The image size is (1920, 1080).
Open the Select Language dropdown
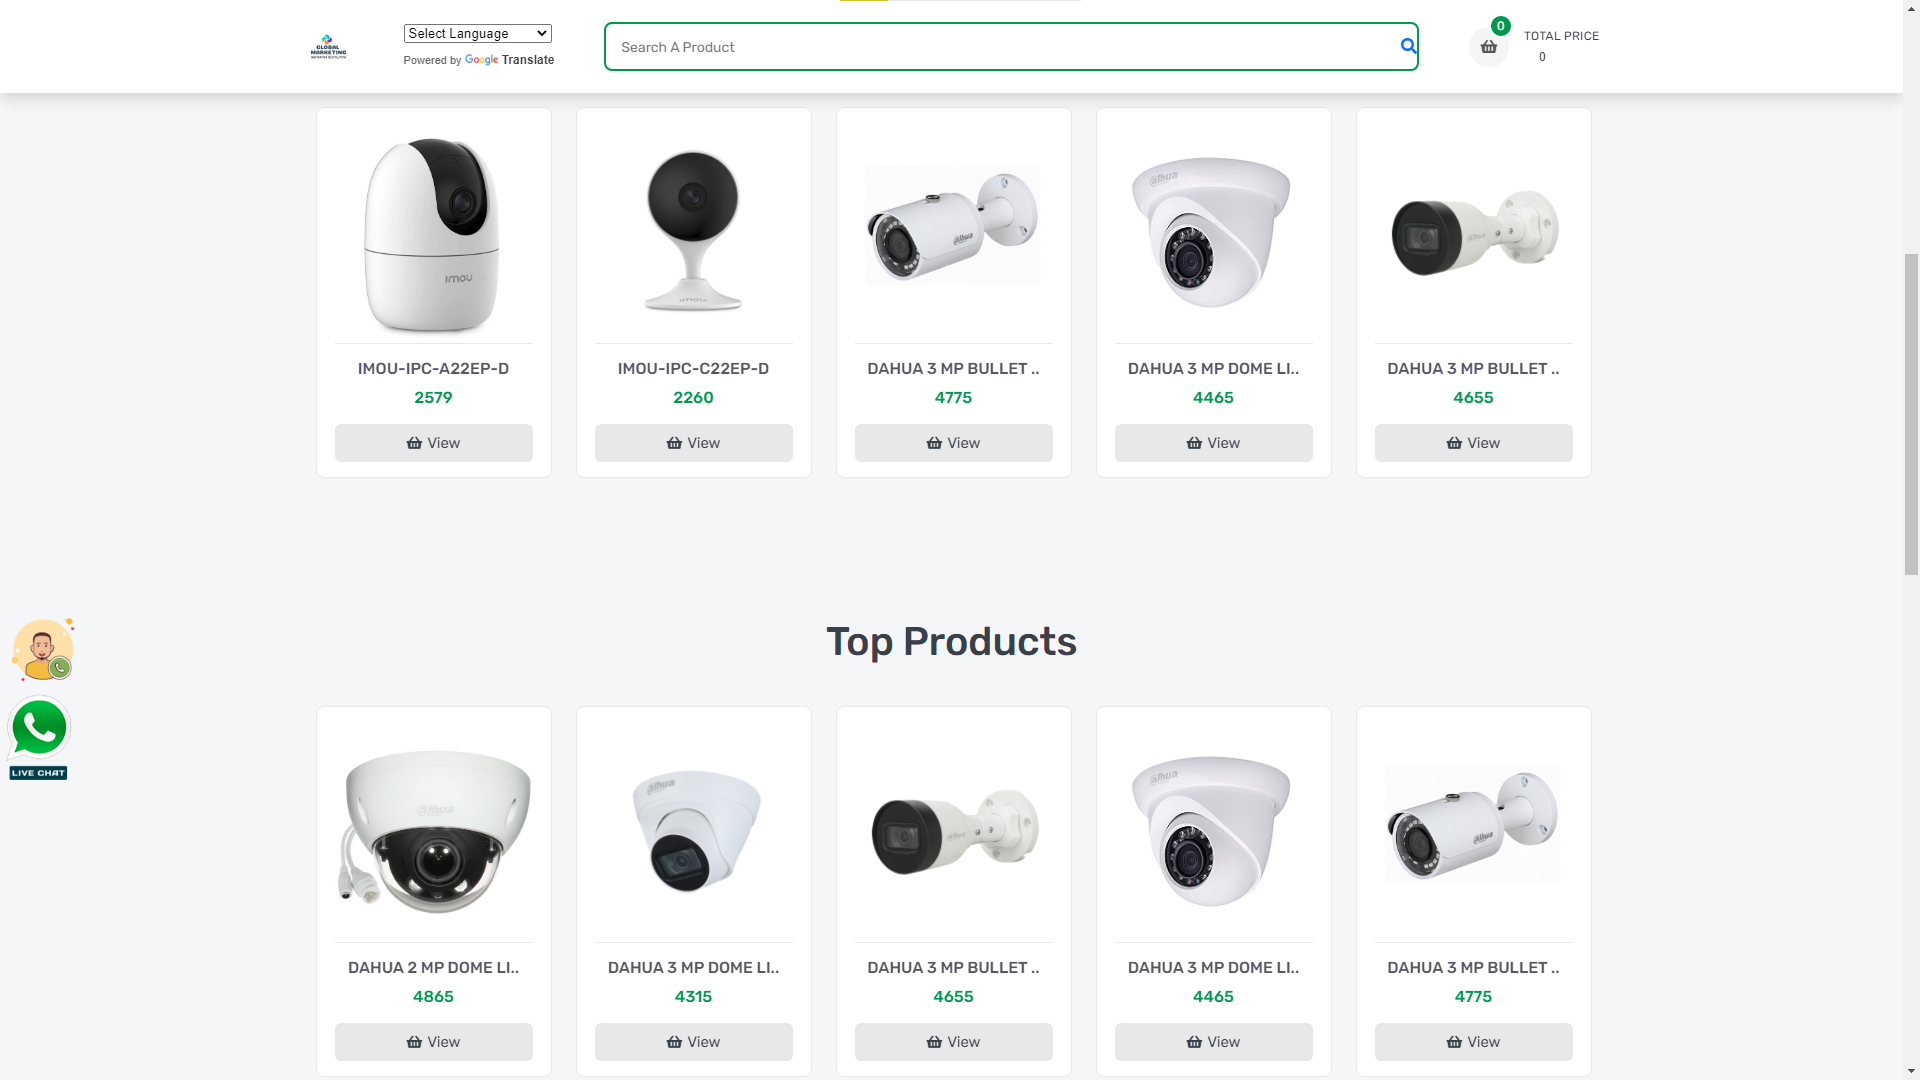click(x=477, y=34)
